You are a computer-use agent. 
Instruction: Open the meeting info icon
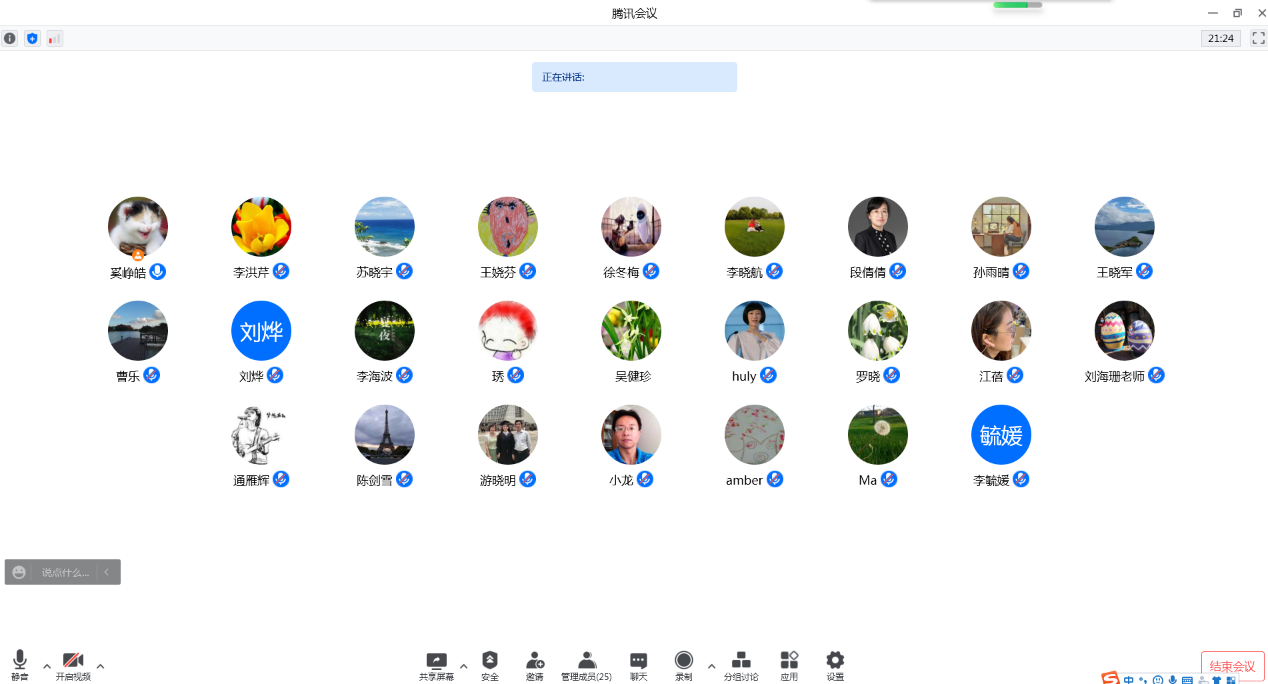(10, 38)
